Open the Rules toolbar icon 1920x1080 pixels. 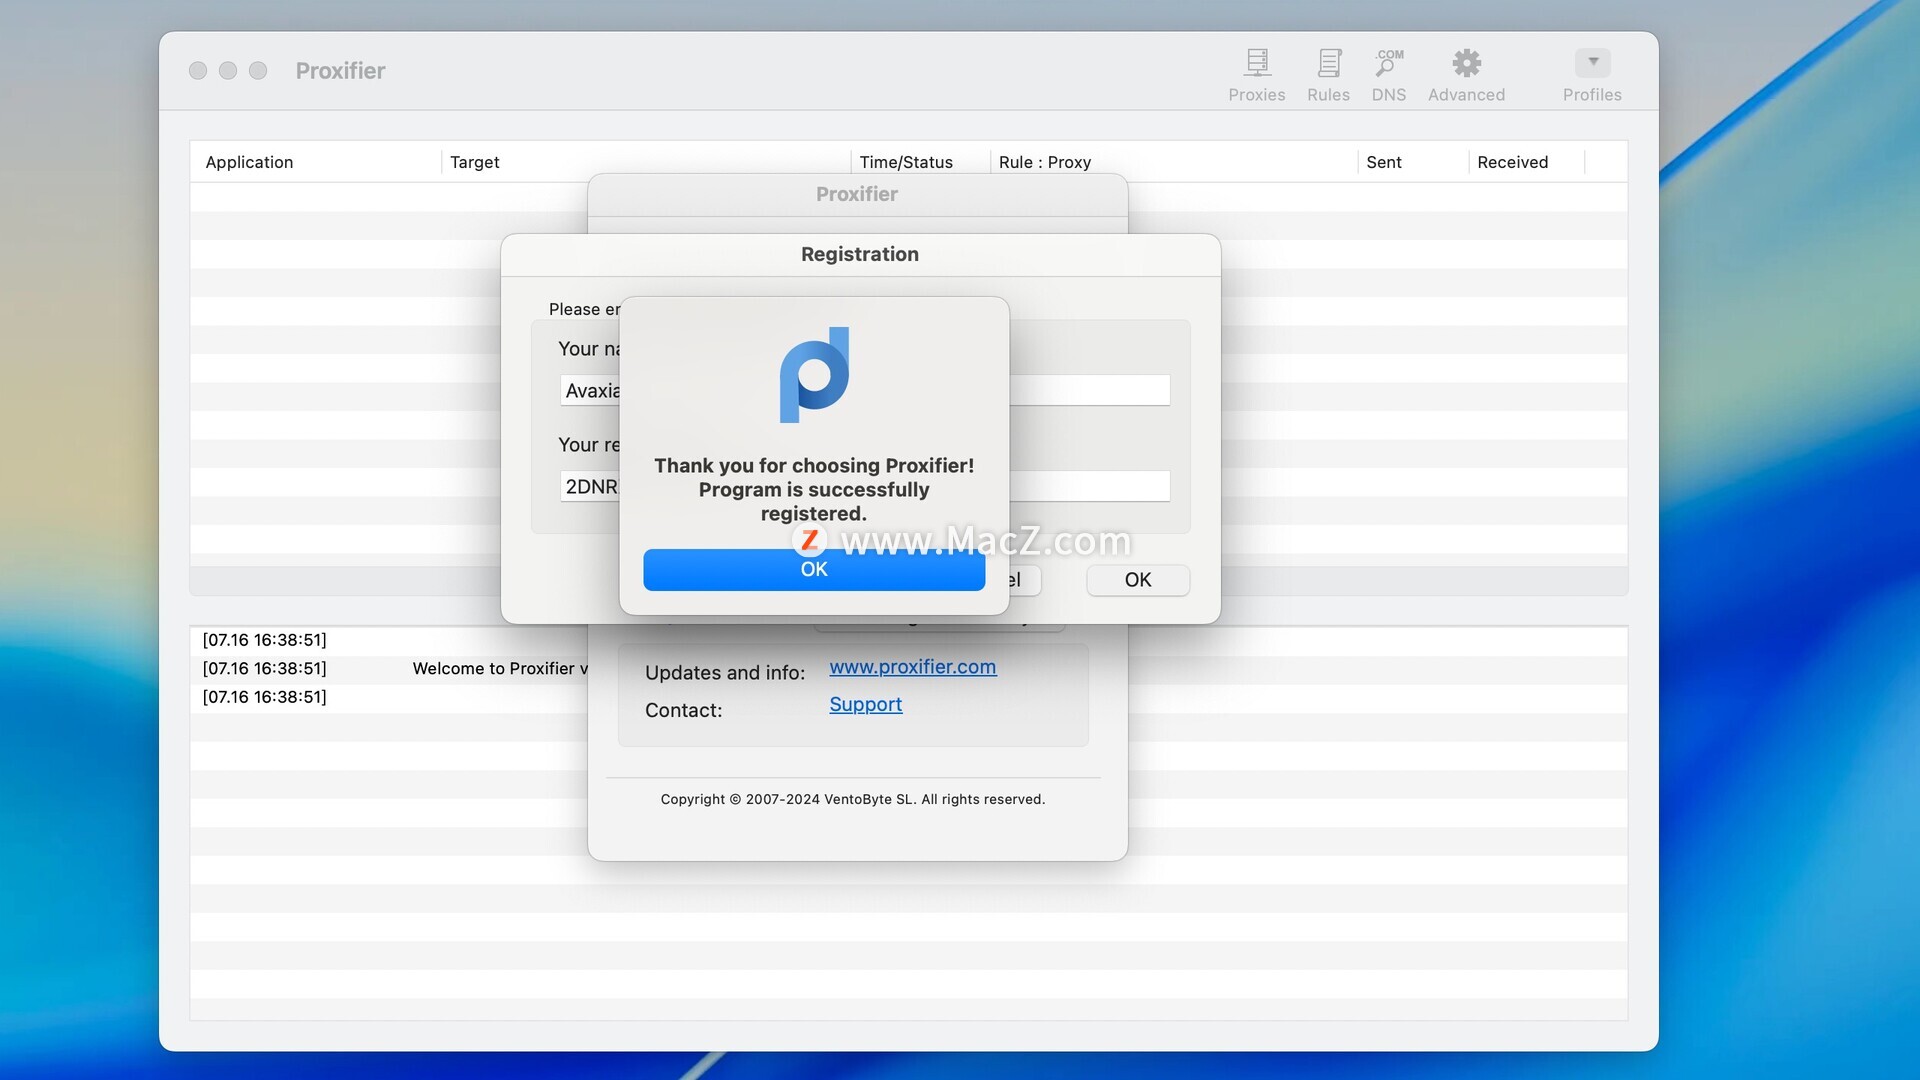coord(1328,75)
